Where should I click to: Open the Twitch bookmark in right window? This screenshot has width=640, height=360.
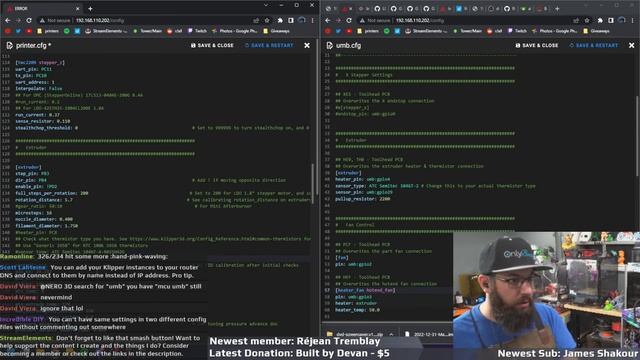517,31
